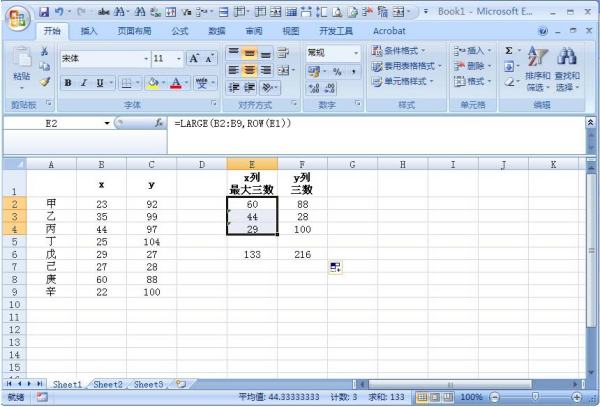
Task: Undo the last action
Action: pos(59,12)
